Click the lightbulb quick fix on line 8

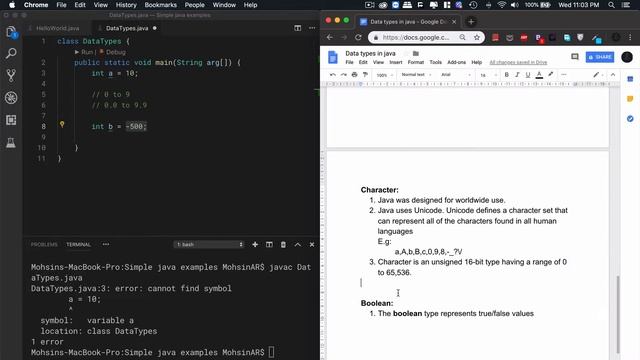tap(62, 124)
